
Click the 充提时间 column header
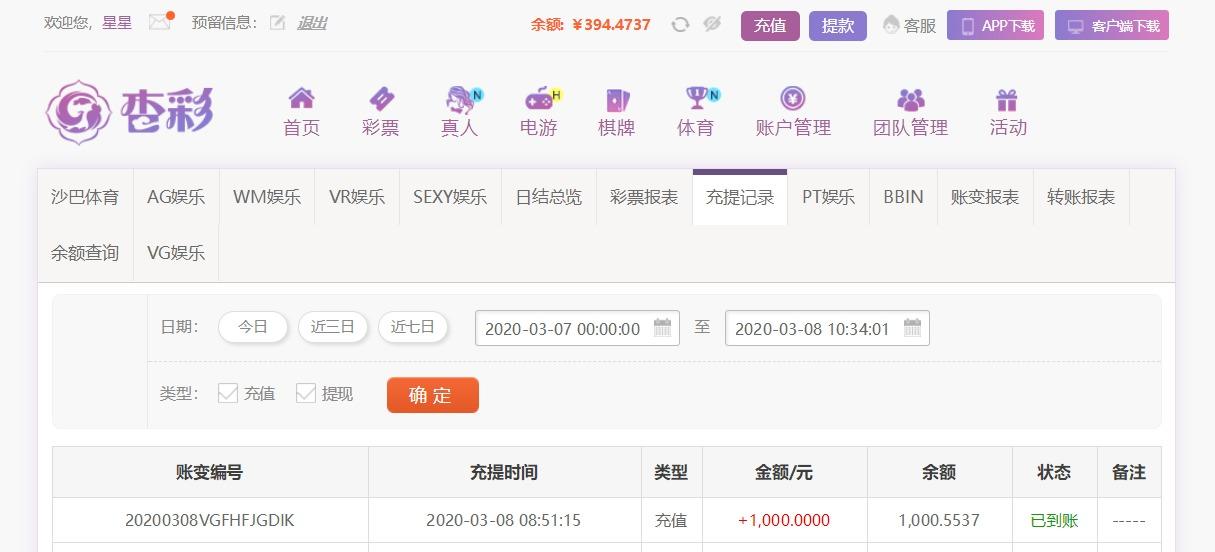pos(504,472)
